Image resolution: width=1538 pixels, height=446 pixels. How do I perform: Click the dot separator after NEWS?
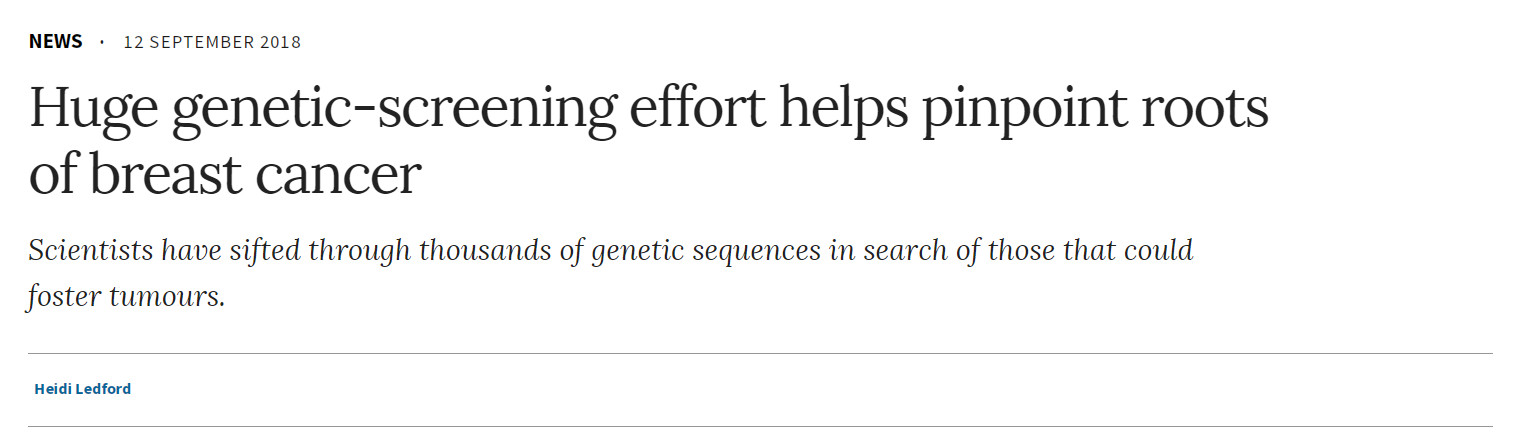click(x=102, y=42)
